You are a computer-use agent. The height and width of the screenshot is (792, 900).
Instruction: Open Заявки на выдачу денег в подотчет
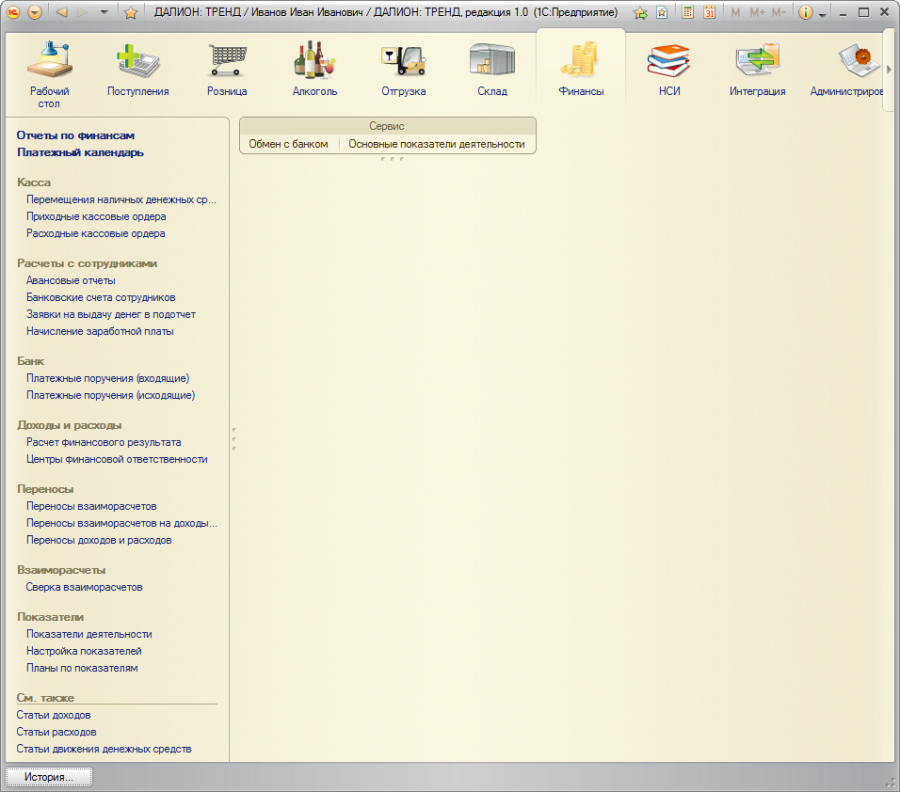coord(111,315)
